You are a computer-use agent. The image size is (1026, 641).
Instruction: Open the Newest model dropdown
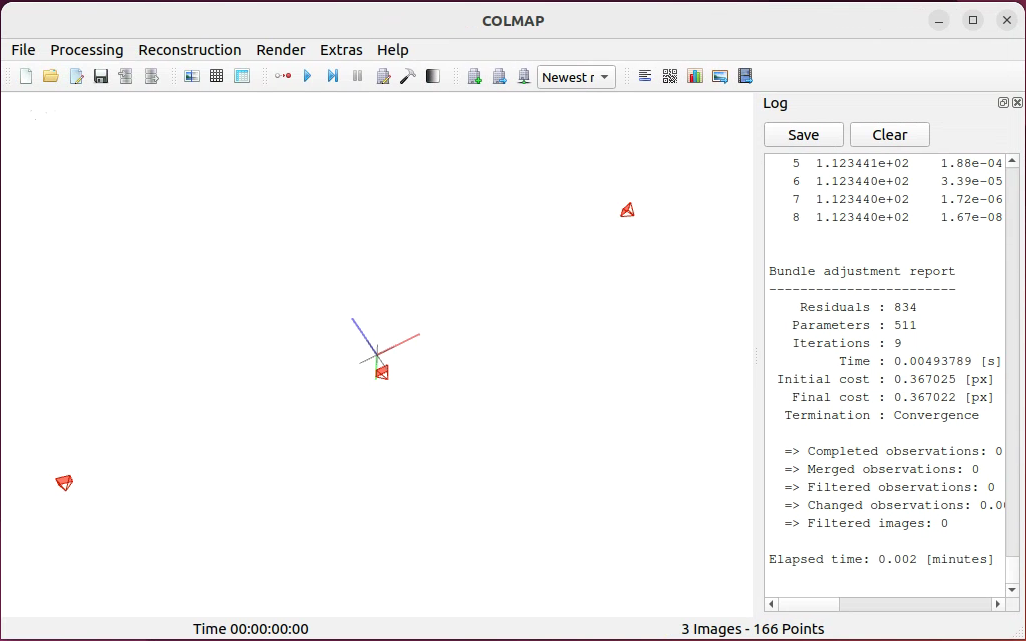tap(576, 77)
